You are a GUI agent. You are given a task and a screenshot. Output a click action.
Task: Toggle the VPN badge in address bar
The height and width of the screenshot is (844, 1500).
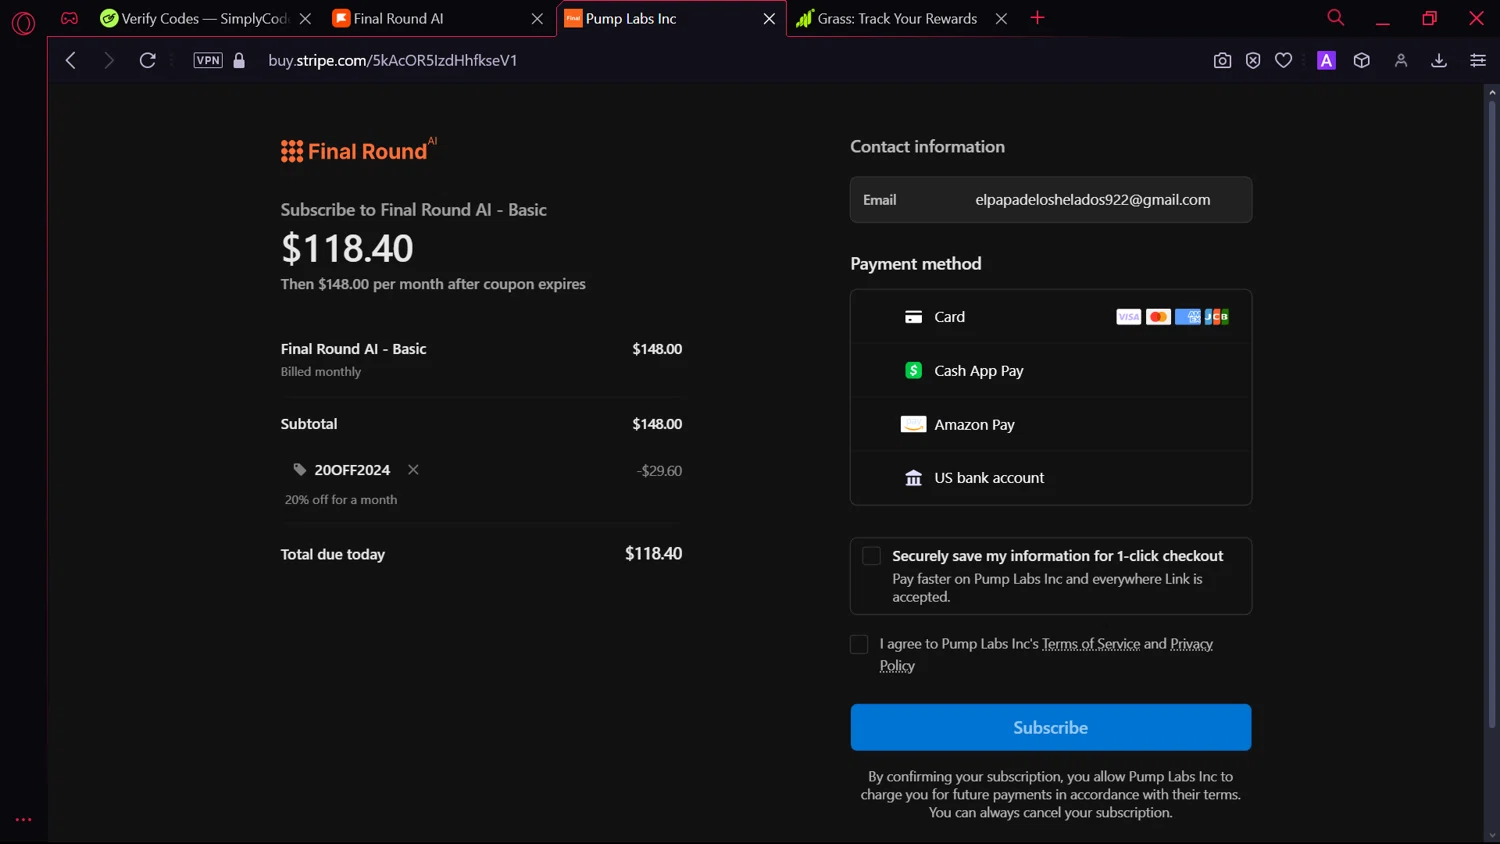(208, 61)
